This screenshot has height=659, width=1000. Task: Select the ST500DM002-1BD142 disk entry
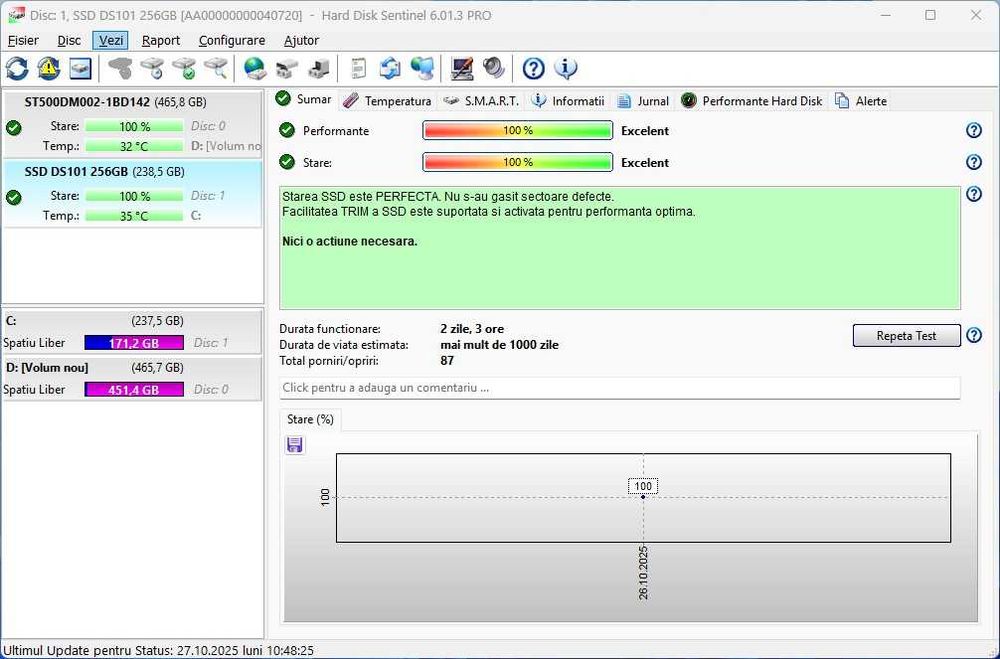coord(132,124)
